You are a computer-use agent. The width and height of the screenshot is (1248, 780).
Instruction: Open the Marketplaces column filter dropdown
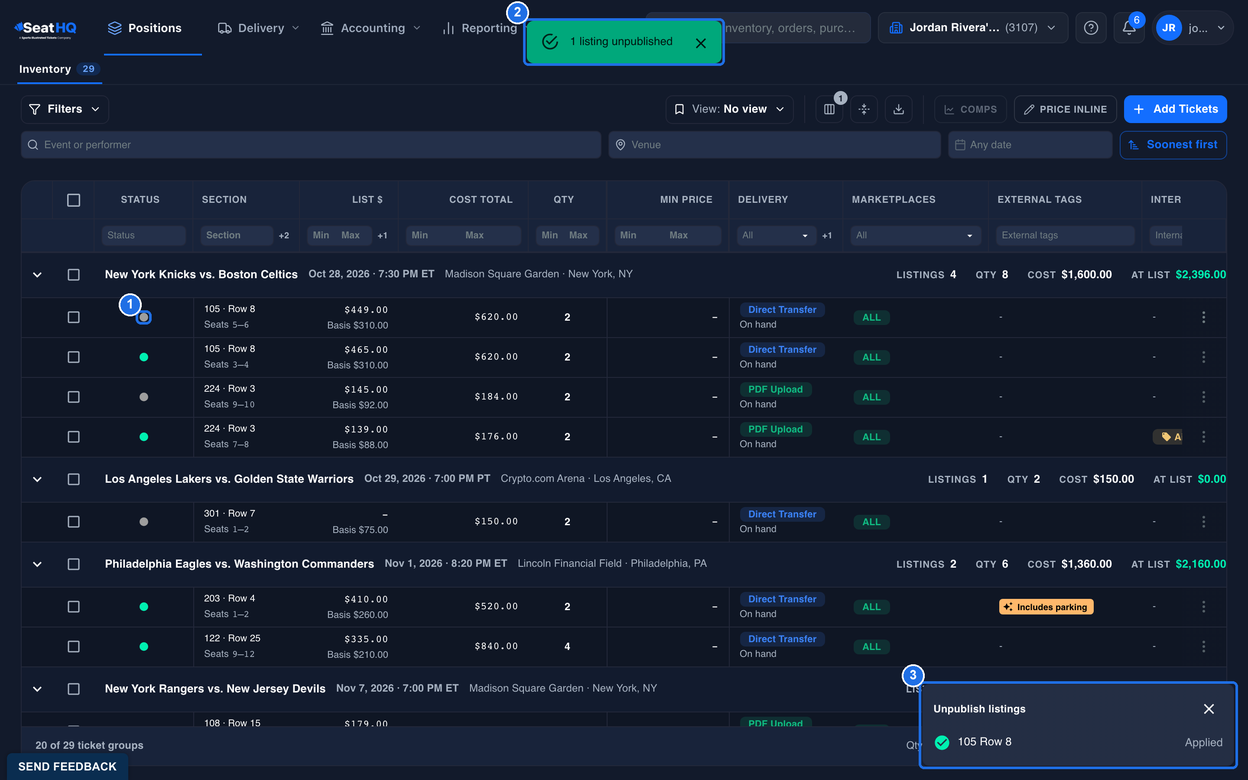[x=914, y=236]
